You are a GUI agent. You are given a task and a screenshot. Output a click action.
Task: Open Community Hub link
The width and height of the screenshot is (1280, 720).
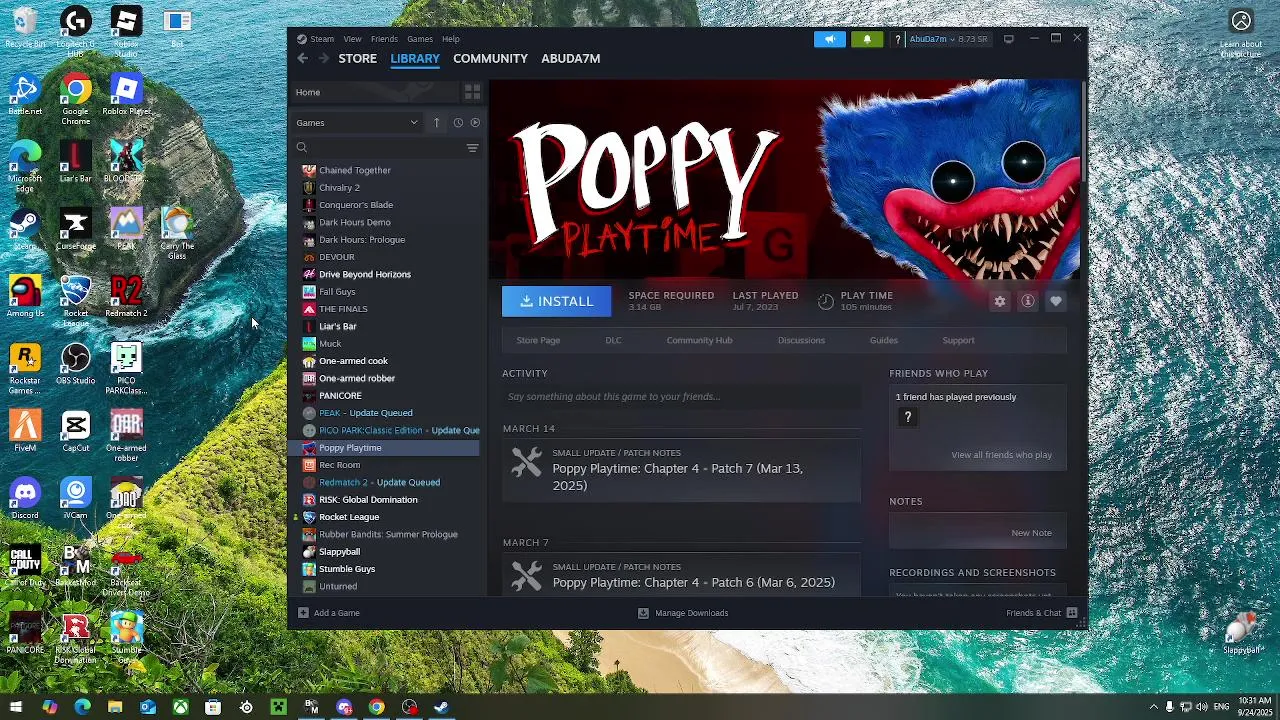pyautogui.click(x=699, y=340)
